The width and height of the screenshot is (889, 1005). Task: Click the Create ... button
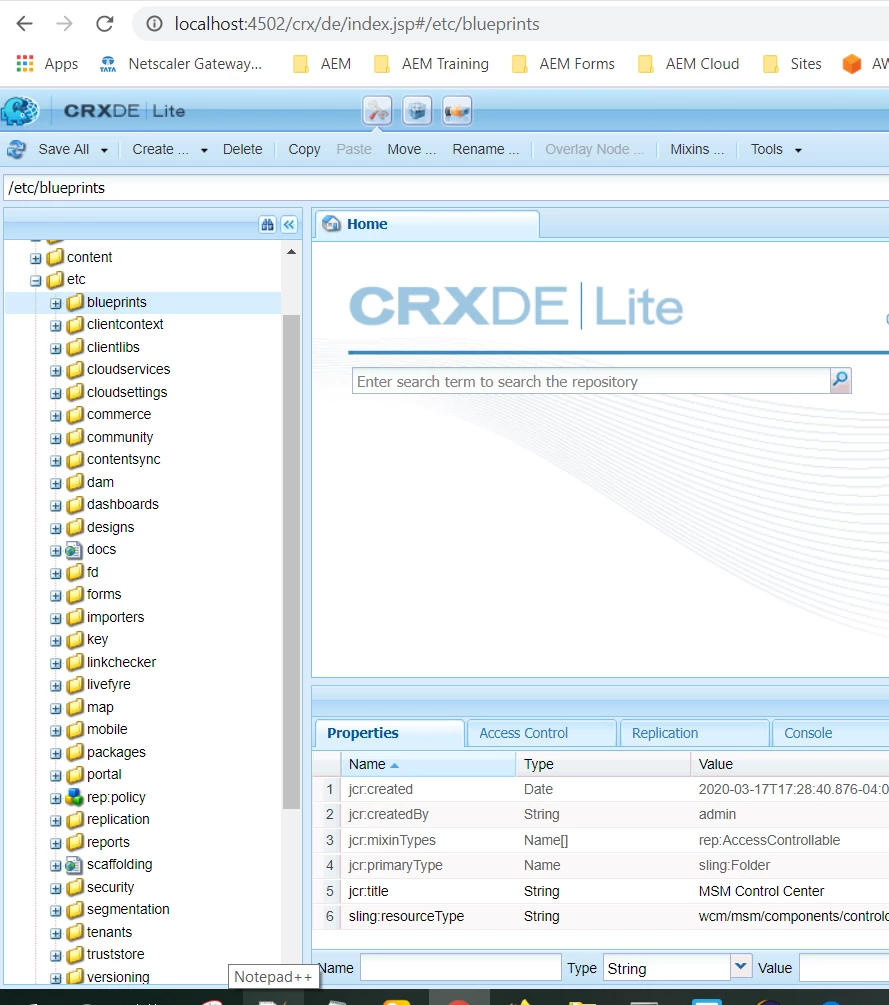click(x=160, y=149)
